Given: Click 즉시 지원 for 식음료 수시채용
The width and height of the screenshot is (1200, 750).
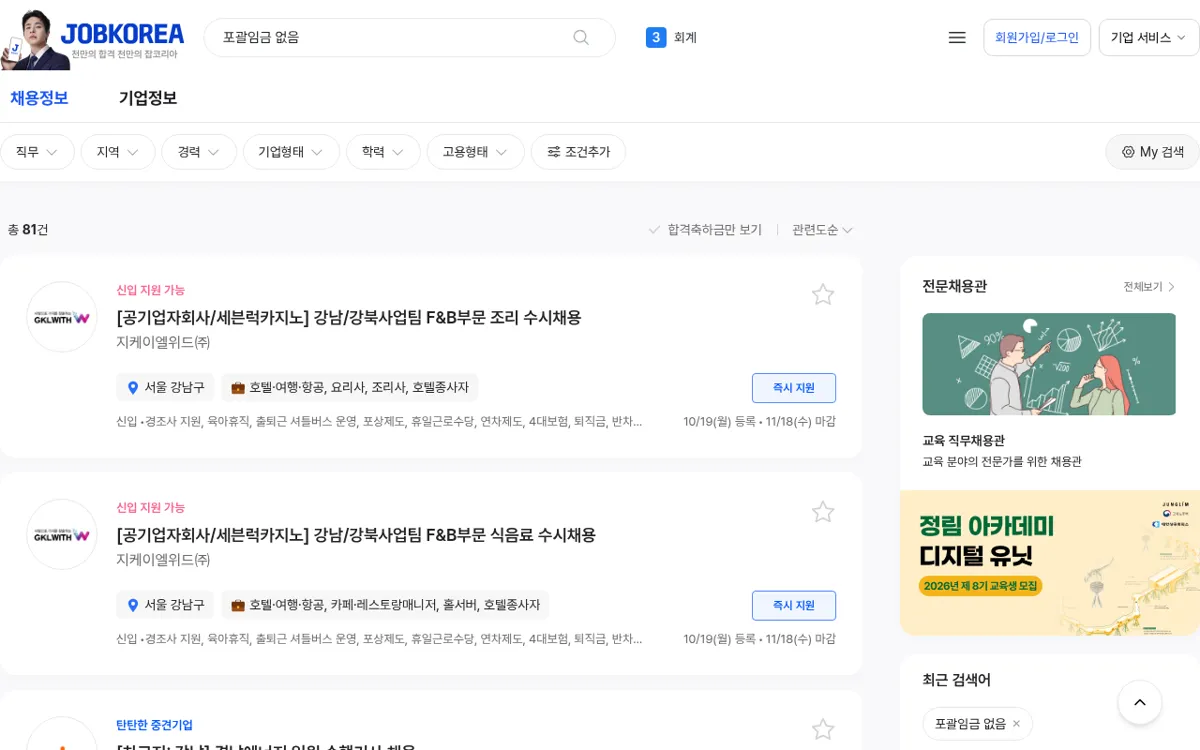Looking at the screenshot, I should tap(794, 606).
